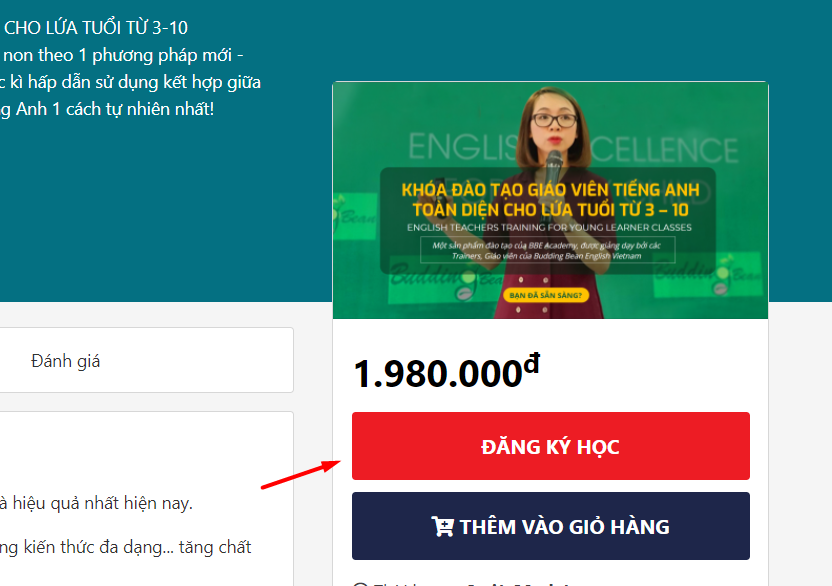Click the line 'non theo 1 phương pháp mới'

tap(118, 55)
